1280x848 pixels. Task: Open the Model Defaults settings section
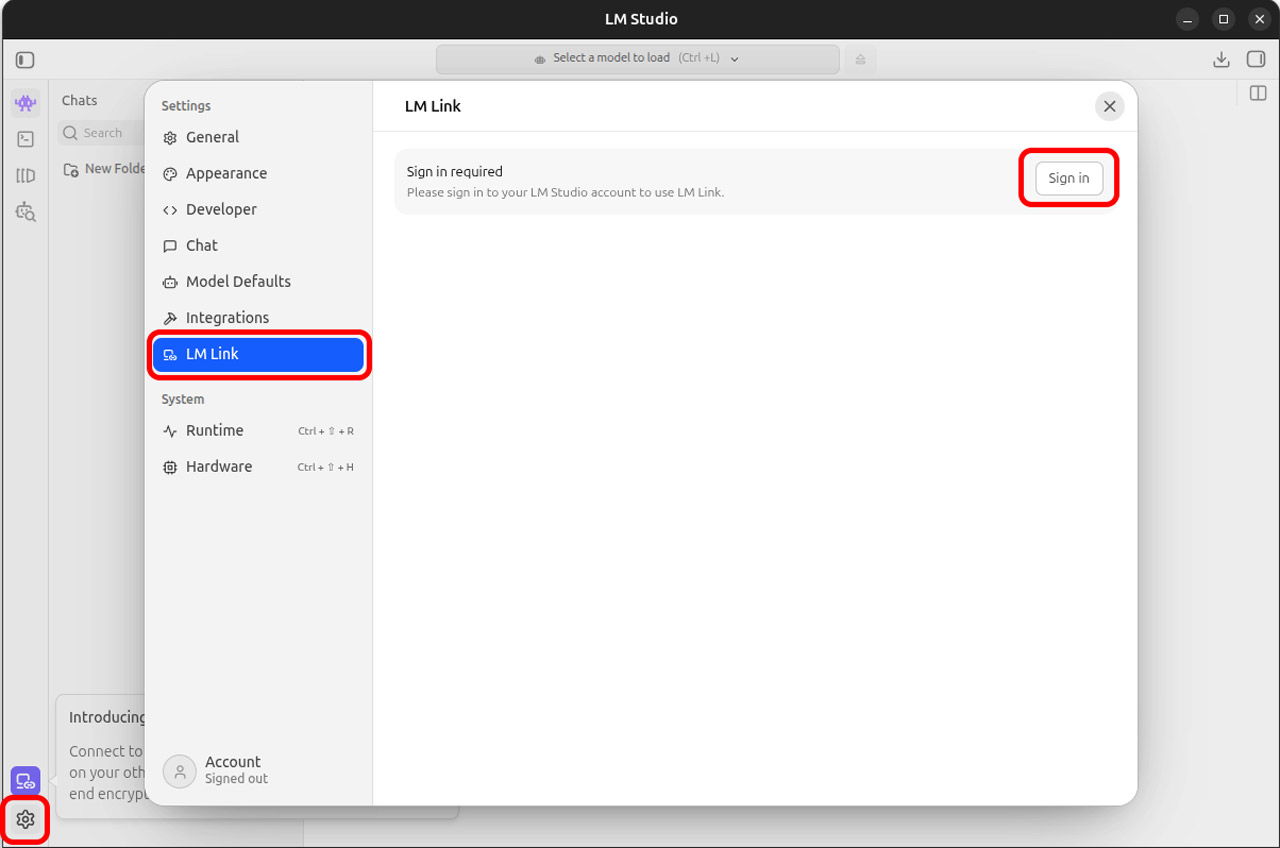tap(258, 281)
